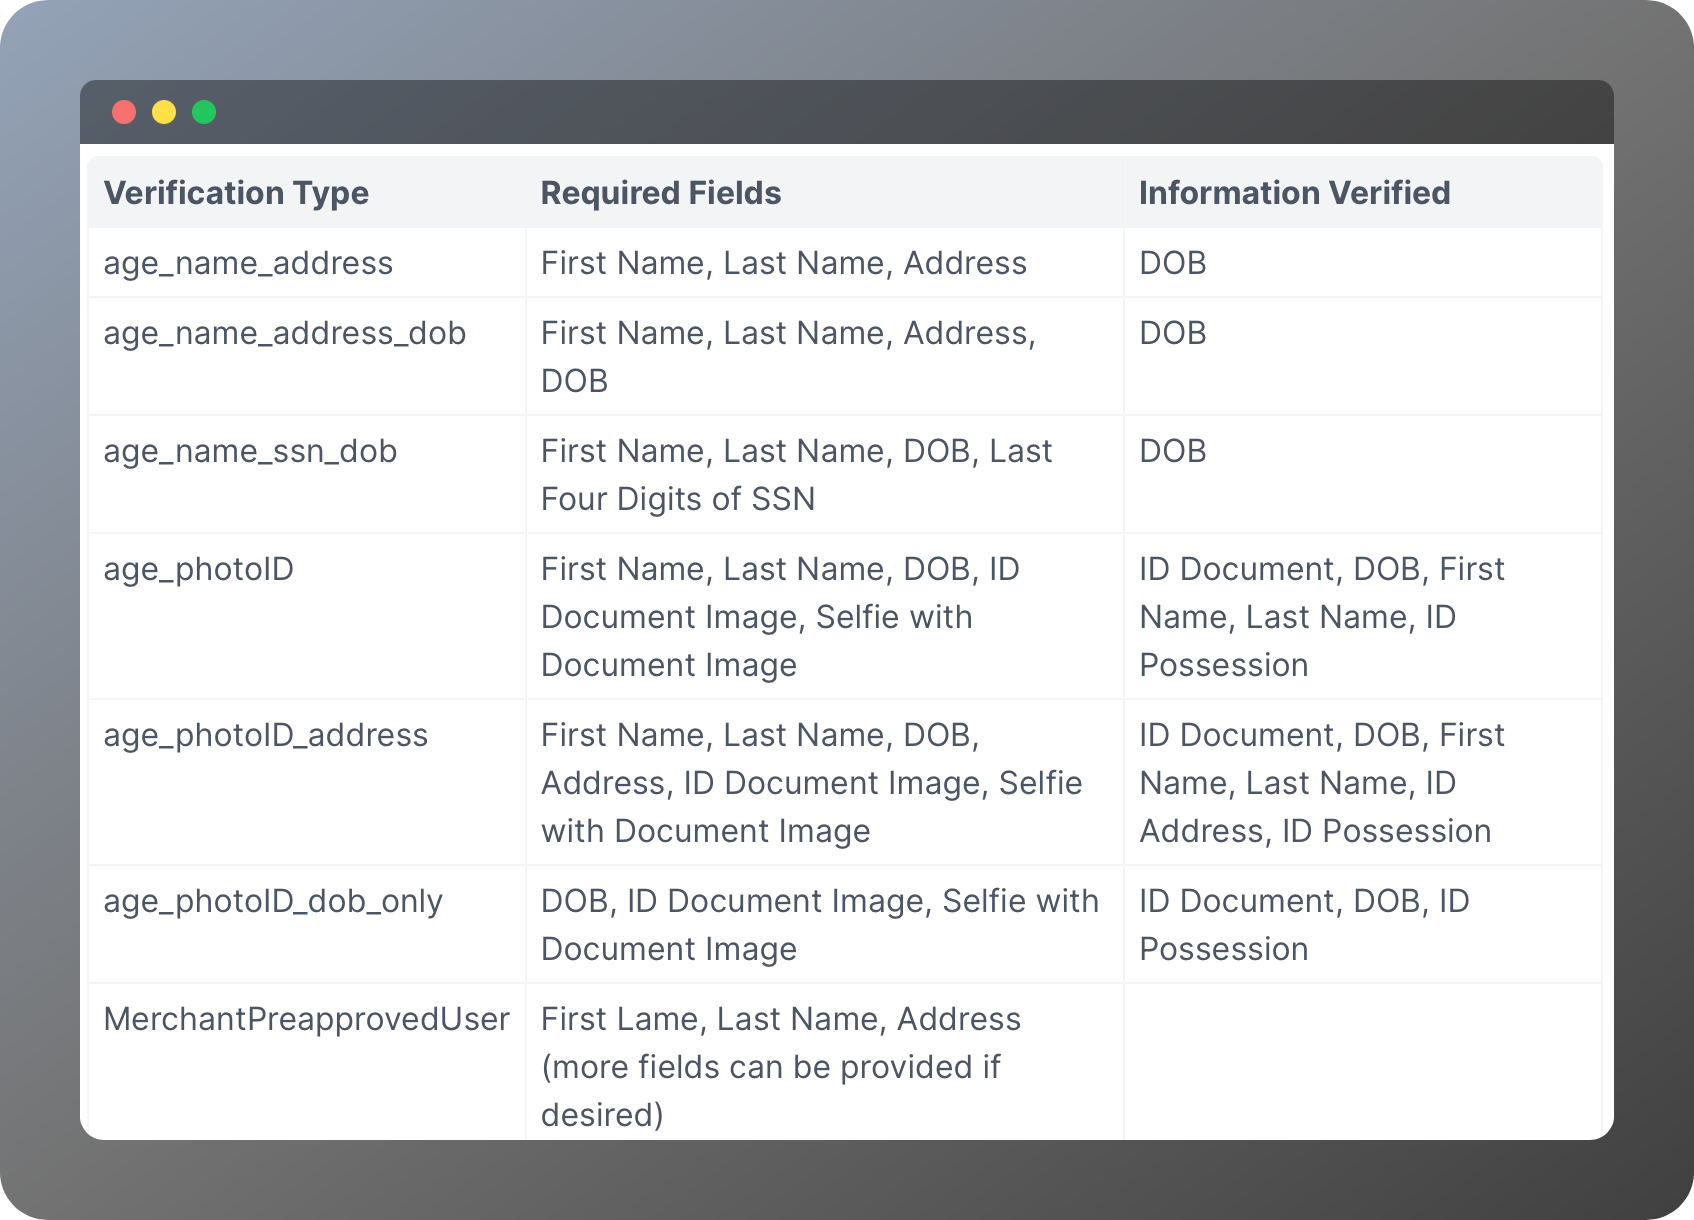Click 'ID Address, ID Possession' verified cell
This screenshot has width=1694, height=1220.
coord(1363,783)
